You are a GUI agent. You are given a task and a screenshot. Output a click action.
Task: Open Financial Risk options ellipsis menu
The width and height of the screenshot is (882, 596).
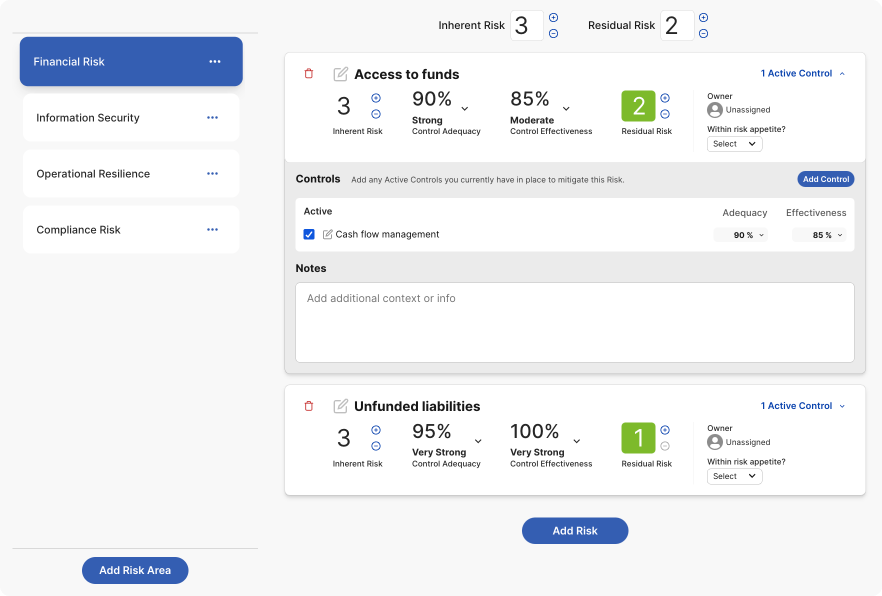coord(215,62)
